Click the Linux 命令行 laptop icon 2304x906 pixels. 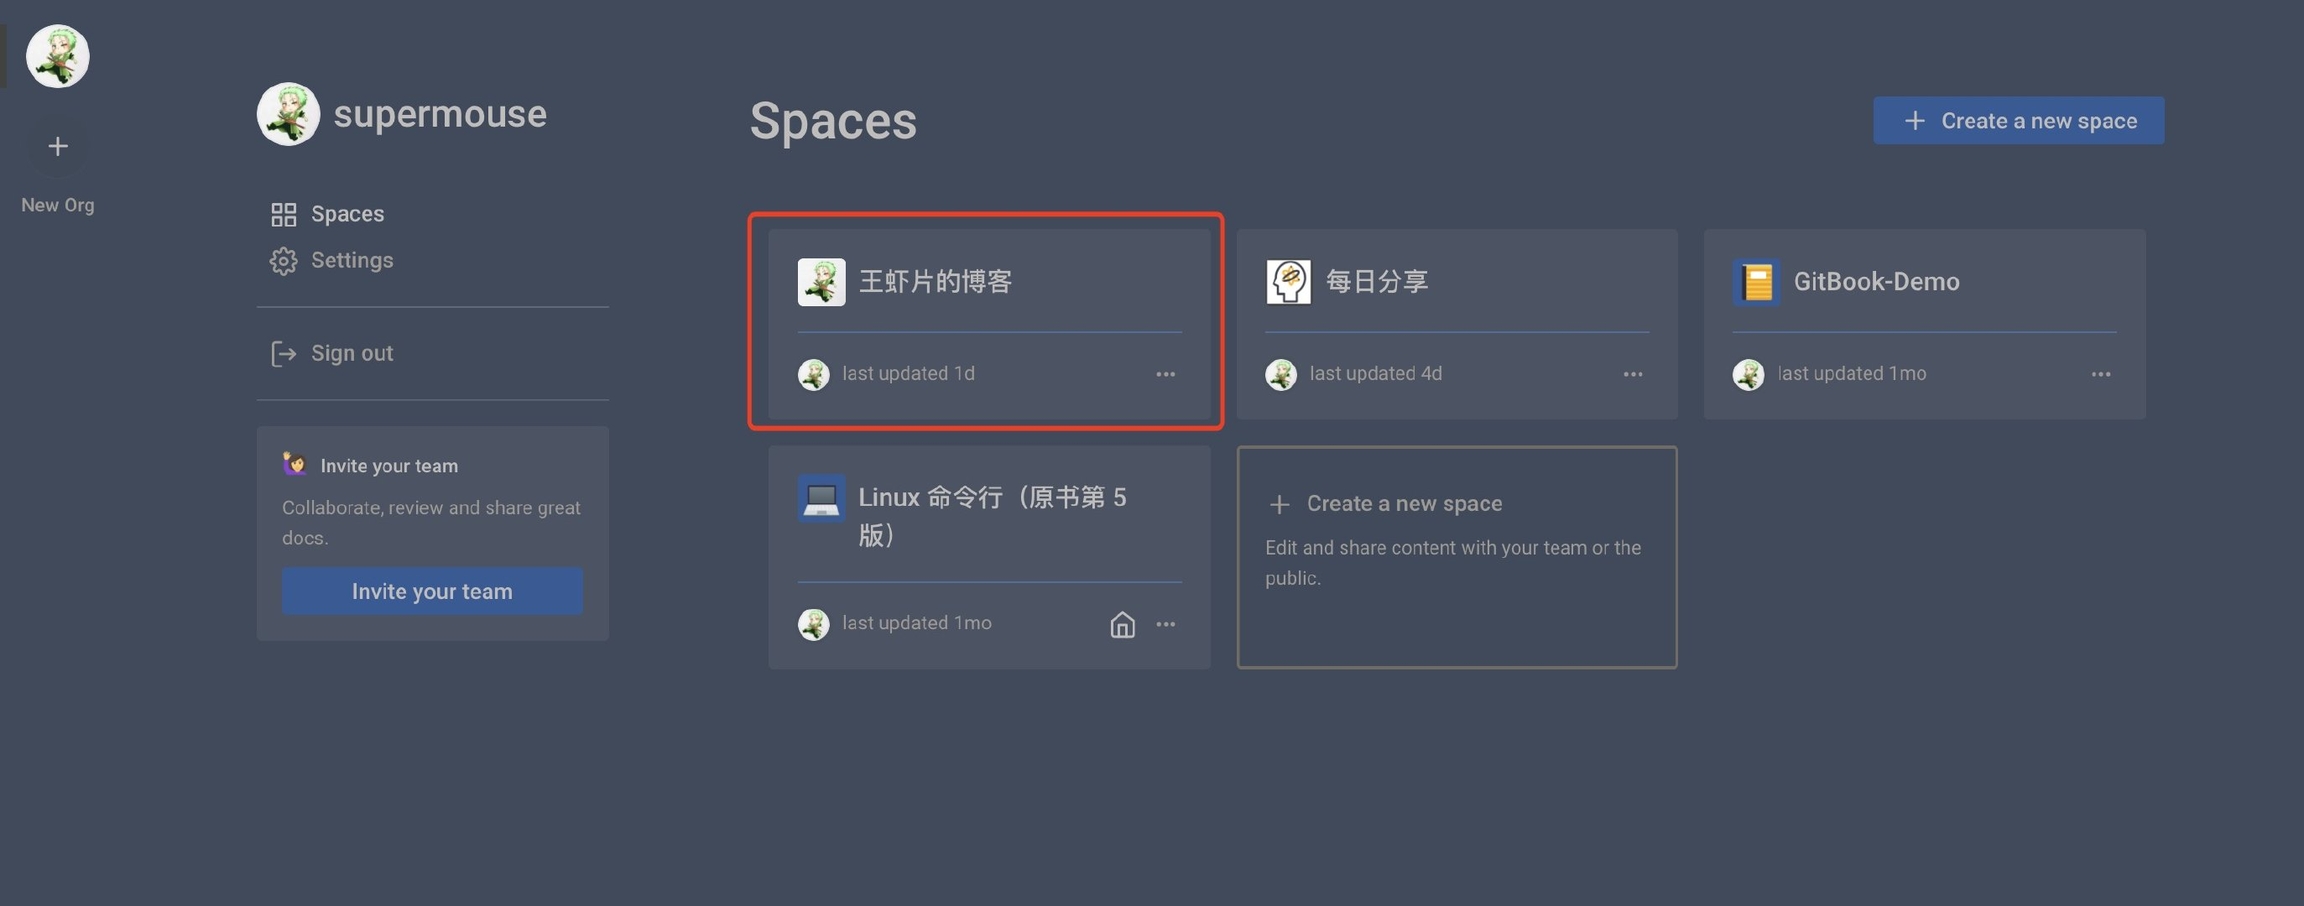click(821, 498)
